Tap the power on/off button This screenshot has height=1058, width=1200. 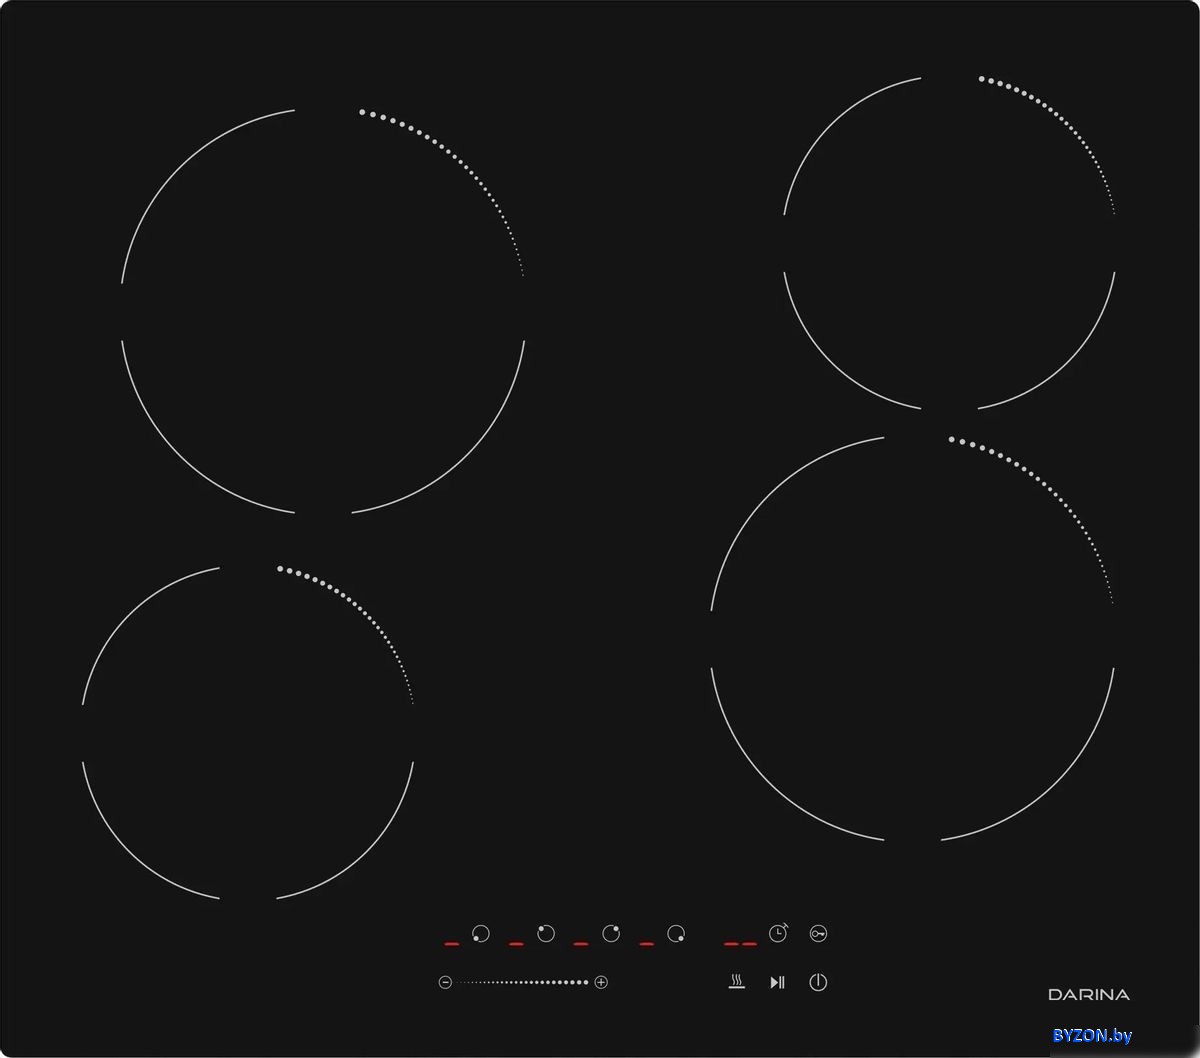click(818, 982)
